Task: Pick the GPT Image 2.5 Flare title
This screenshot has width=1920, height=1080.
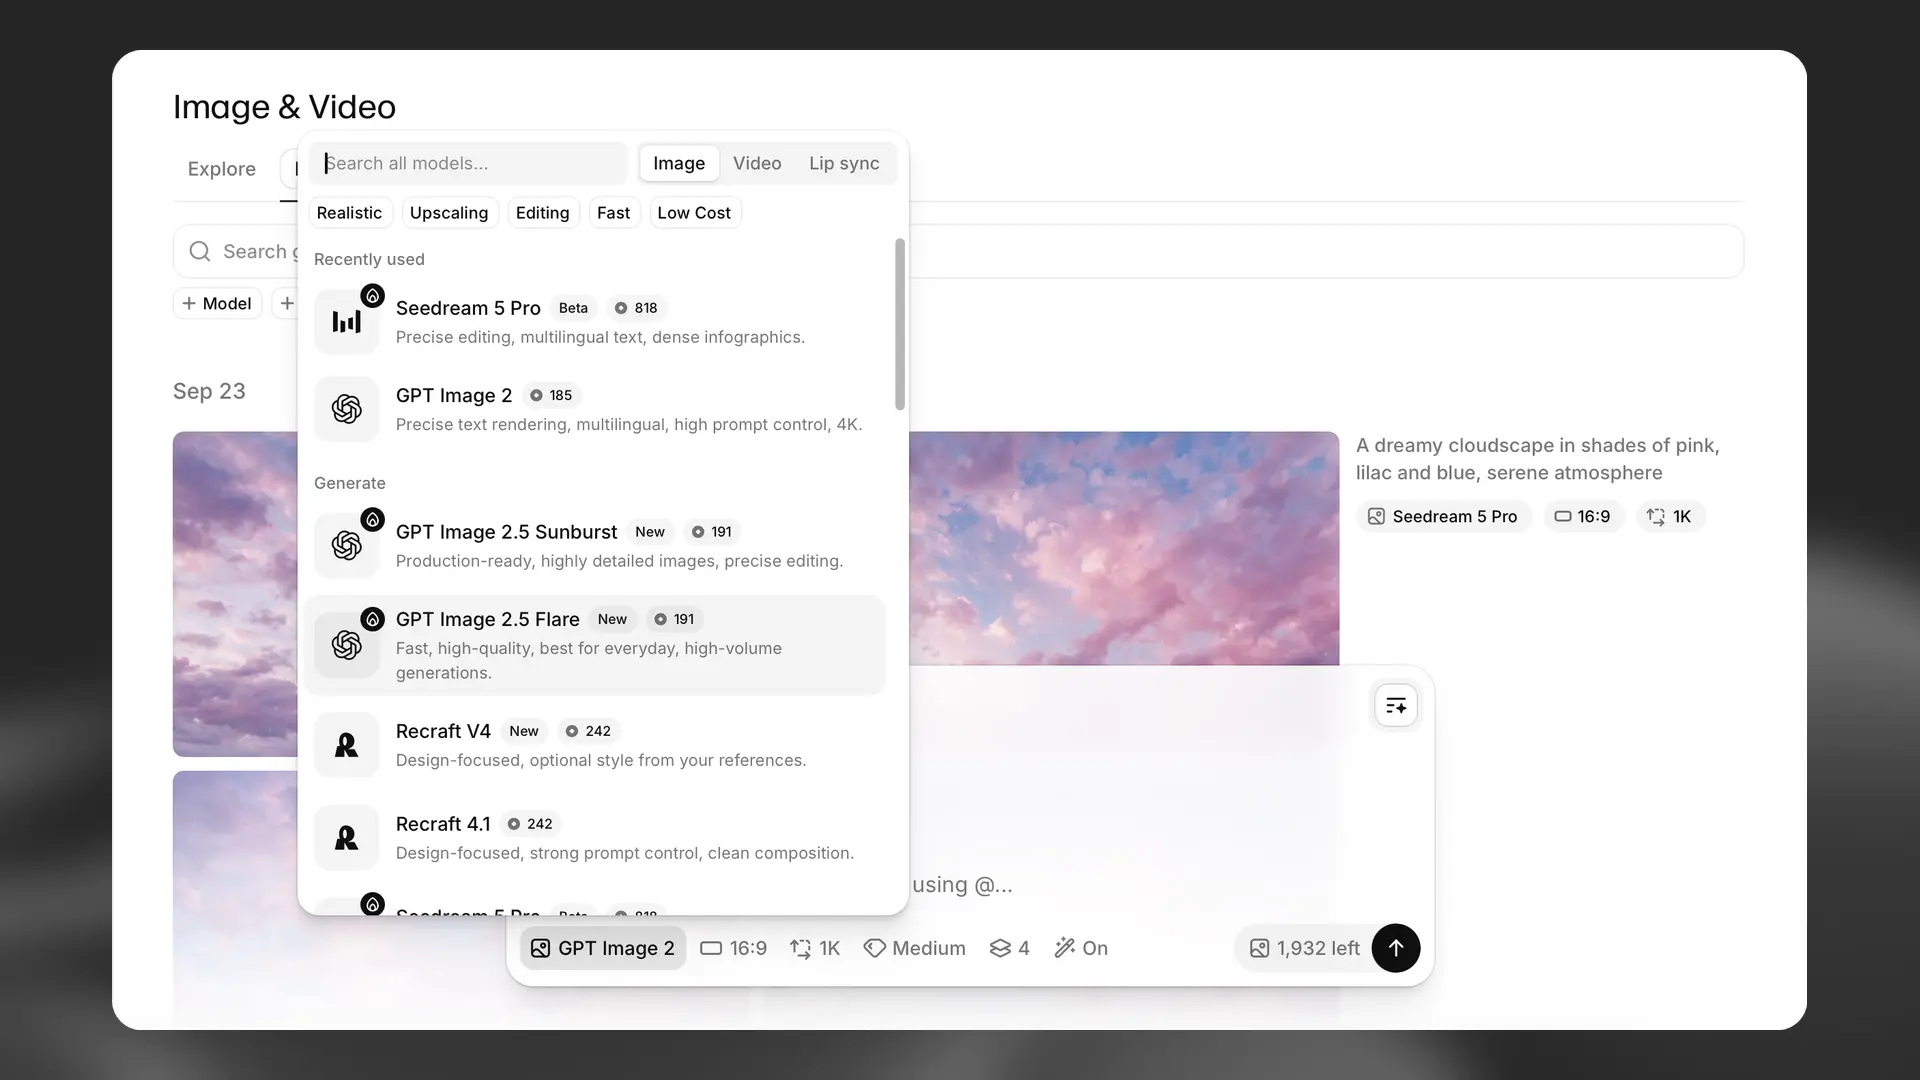Action: tap(488, 619)
